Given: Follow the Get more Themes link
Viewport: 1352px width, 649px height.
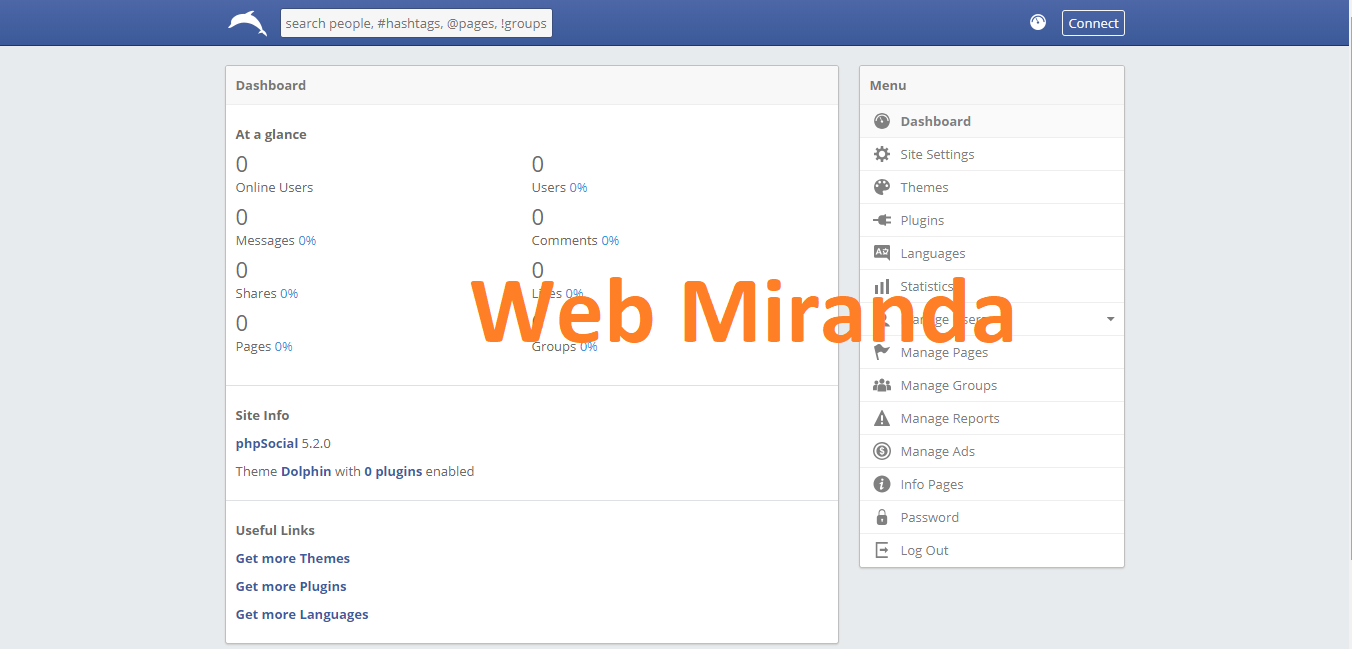Looking at the screenshot, I should (x=293, y=558).
